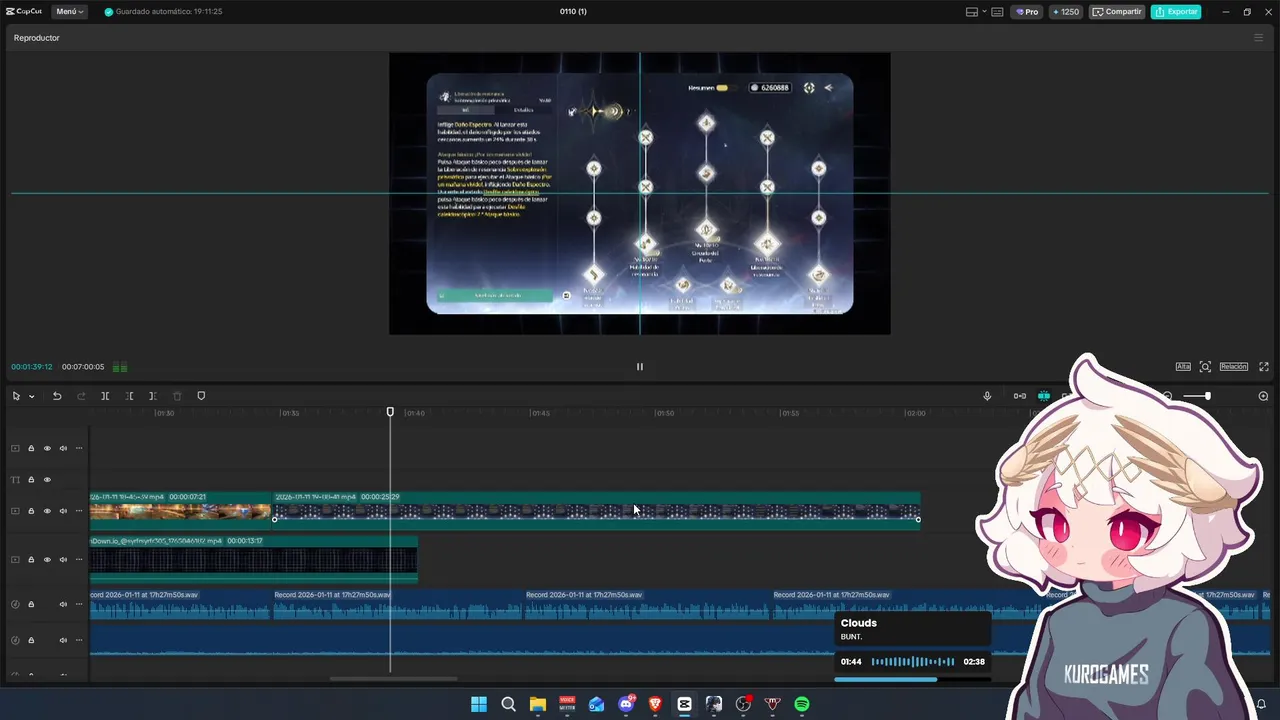
Task: Click the Compartir button
Action: pos(1117,12)
